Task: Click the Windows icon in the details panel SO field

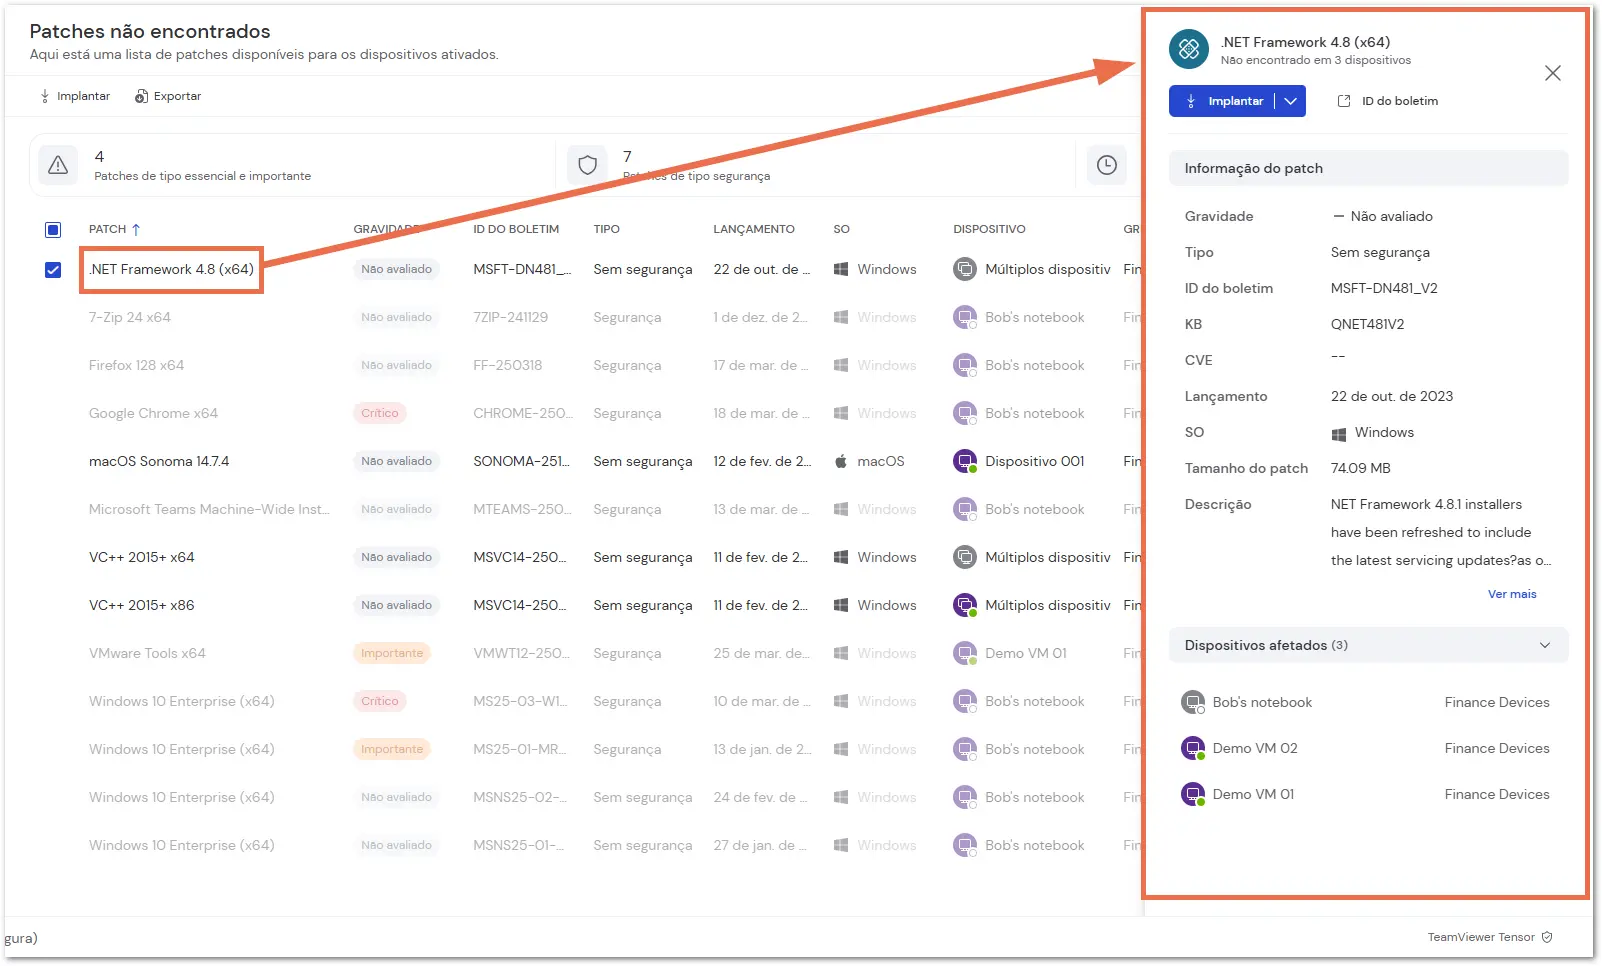Action: coord(1338,433)
